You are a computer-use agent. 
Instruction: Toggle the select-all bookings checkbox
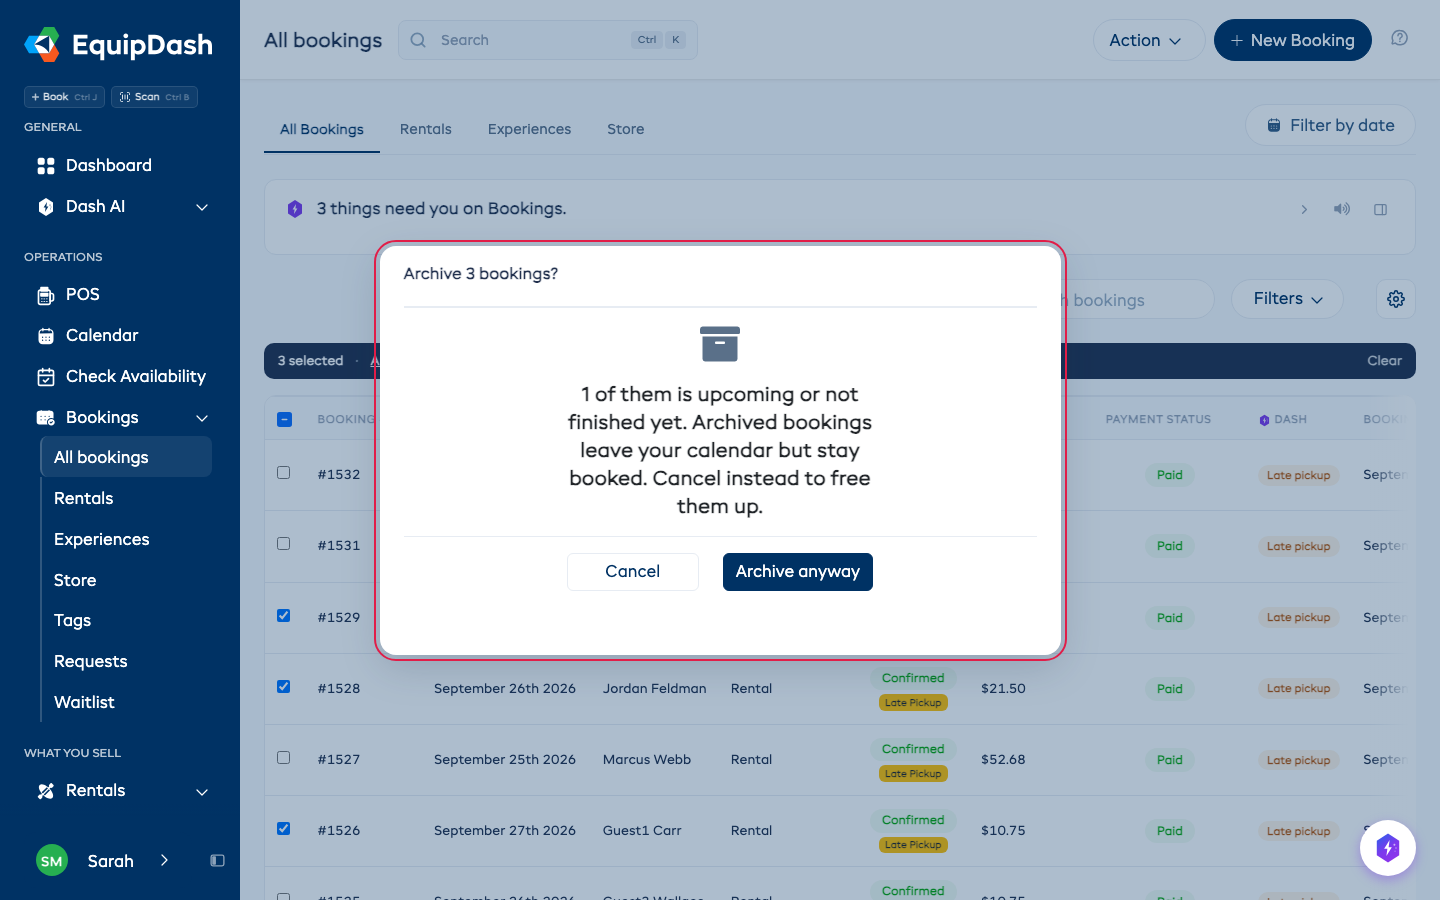point(284,419)
